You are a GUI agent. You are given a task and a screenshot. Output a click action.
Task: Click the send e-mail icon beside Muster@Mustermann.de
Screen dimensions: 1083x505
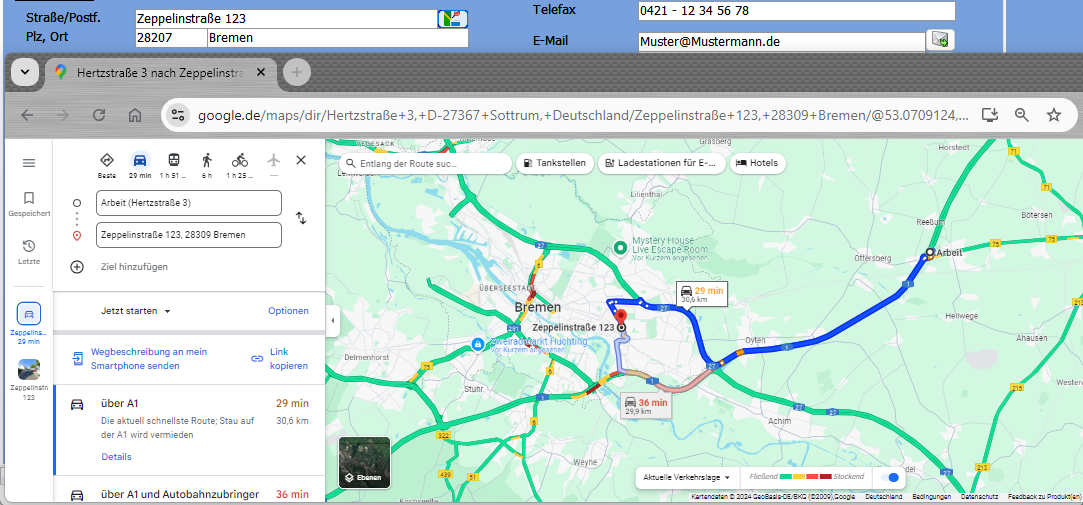tap(940, 40)
